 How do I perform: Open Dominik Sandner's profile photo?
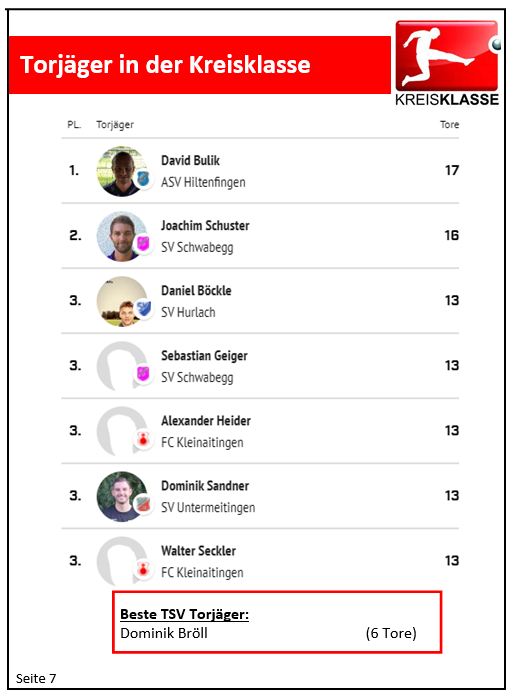(x=122, y=496)
